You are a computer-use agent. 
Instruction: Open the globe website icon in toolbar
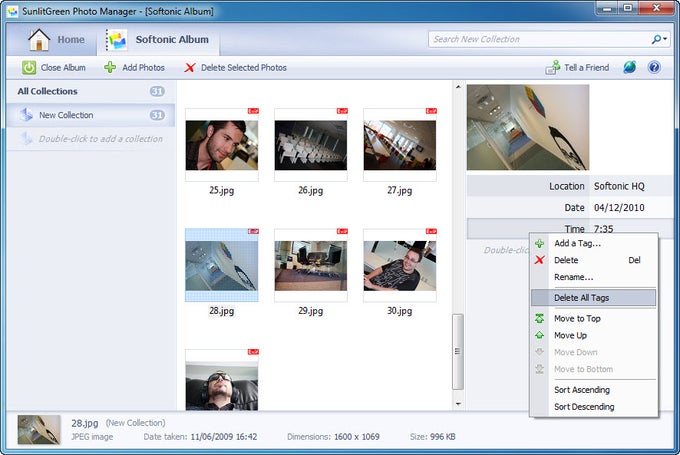point(630,67)
